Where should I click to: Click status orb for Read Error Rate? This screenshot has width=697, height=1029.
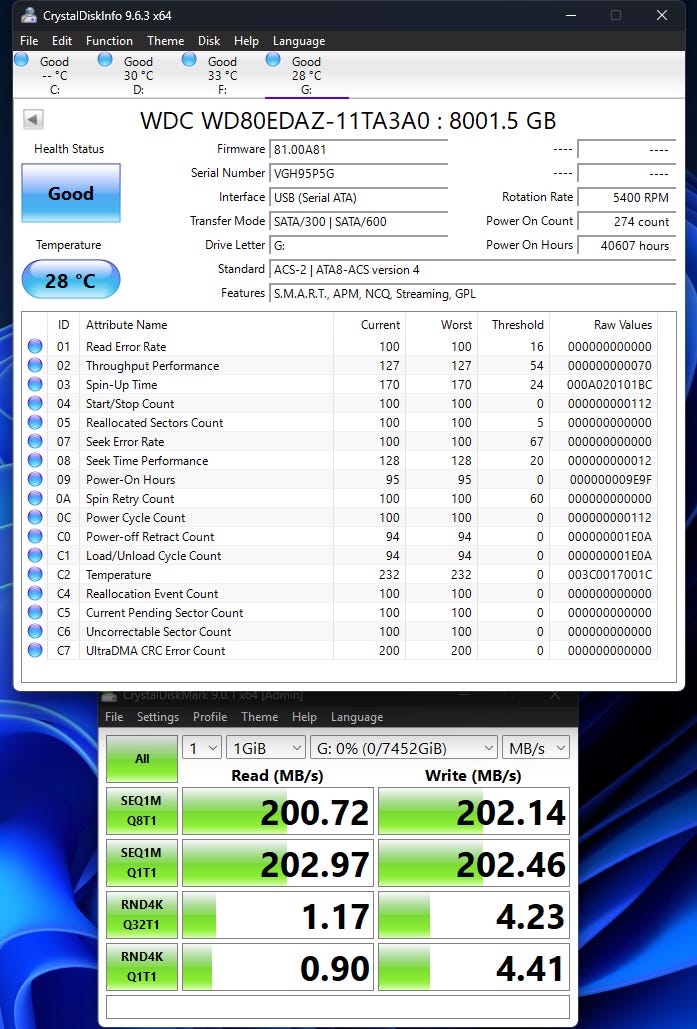(36, 346)
